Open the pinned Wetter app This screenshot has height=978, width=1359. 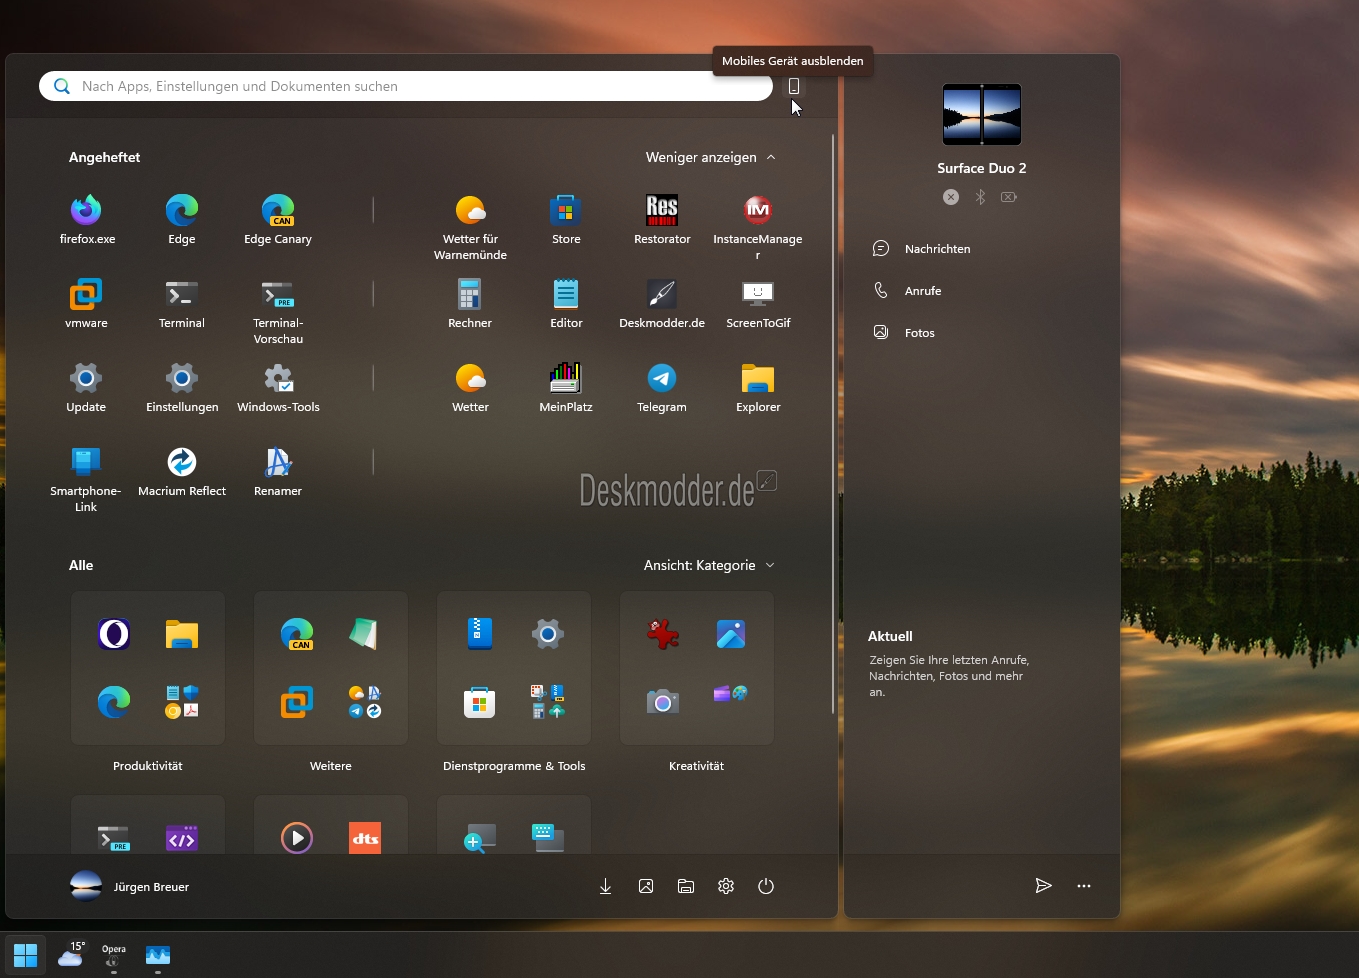[x=470, y=388]
